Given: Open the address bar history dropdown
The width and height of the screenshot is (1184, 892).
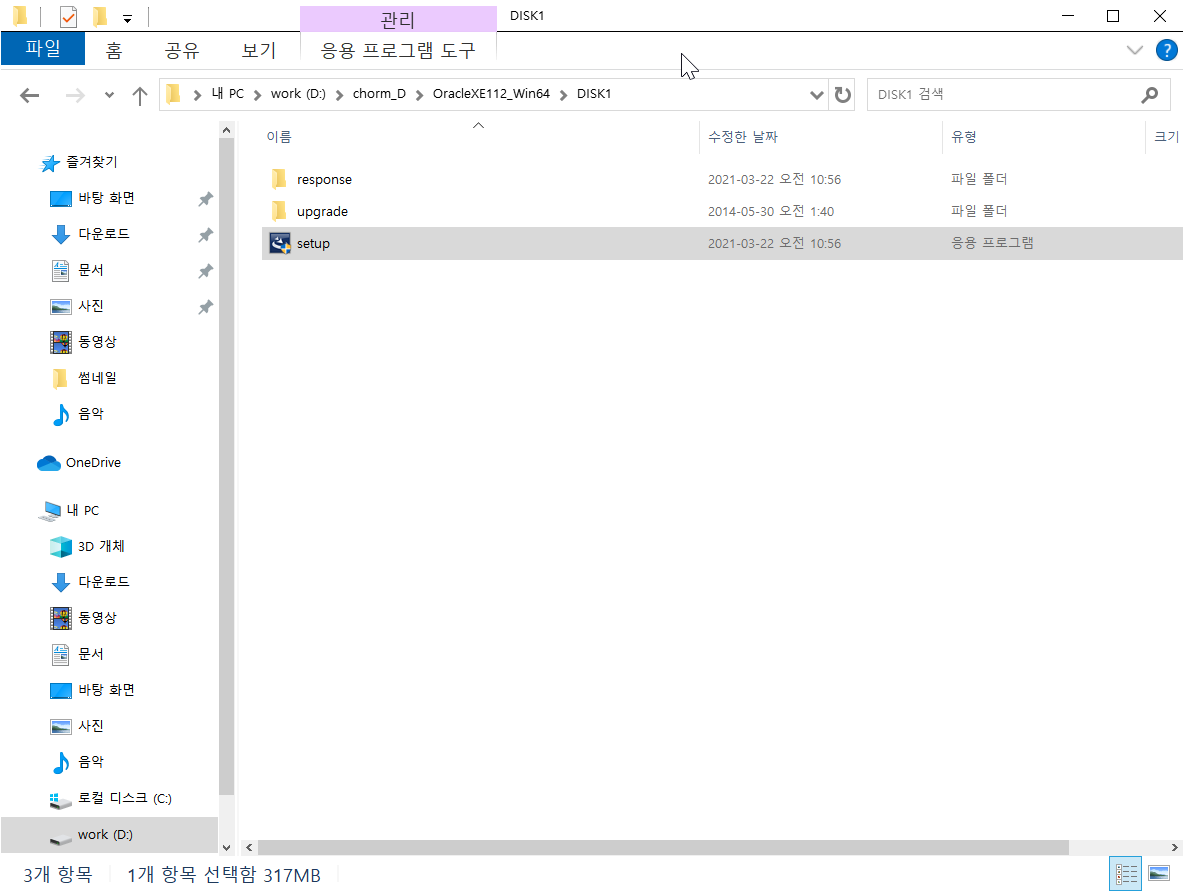Looking at the screenshot, I should pyautogui.click(x=816, y=95).
